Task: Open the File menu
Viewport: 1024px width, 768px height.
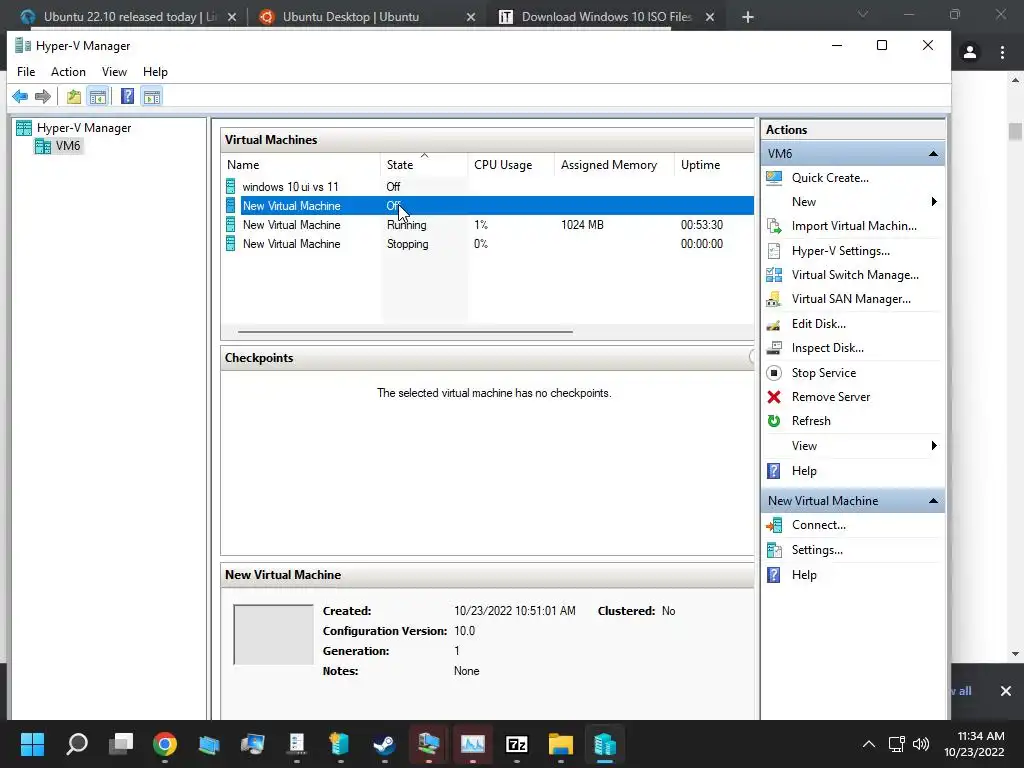Action: click(26, 72)
